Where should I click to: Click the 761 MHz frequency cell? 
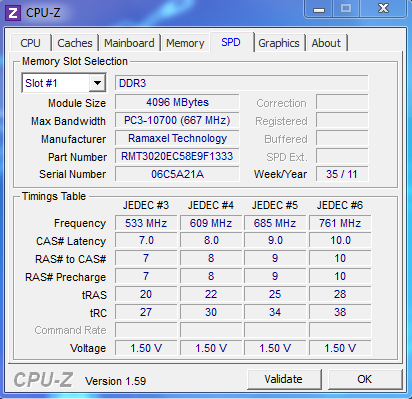tap(340, 223)
